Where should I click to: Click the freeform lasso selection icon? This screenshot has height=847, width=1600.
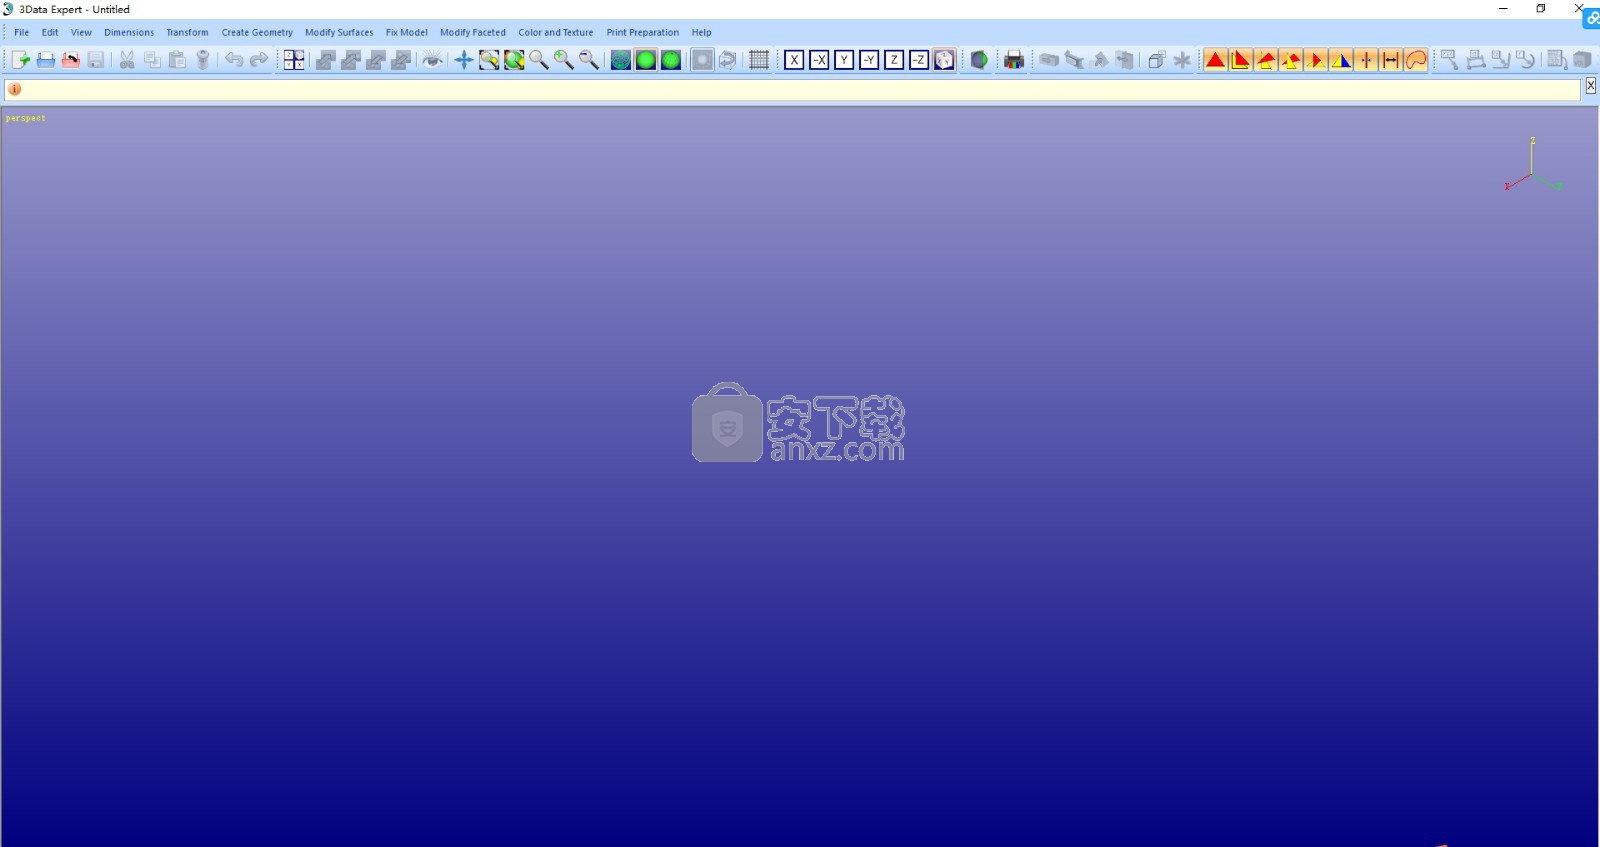tap(1416, 60)
